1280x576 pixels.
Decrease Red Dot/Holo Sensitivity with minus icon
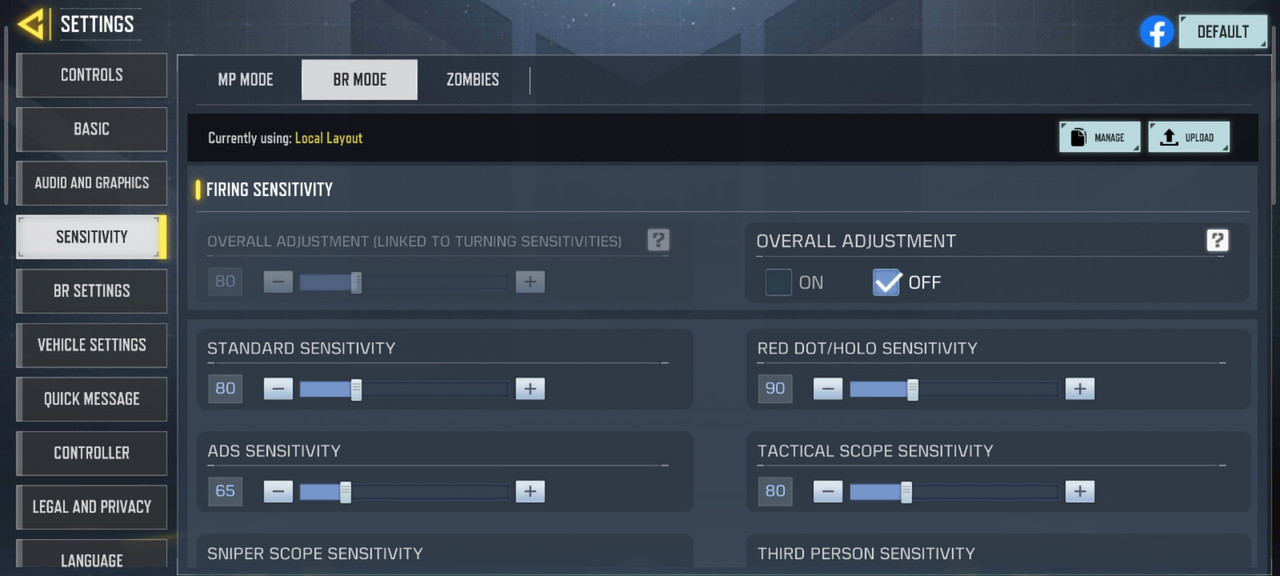tap(828, 388)
